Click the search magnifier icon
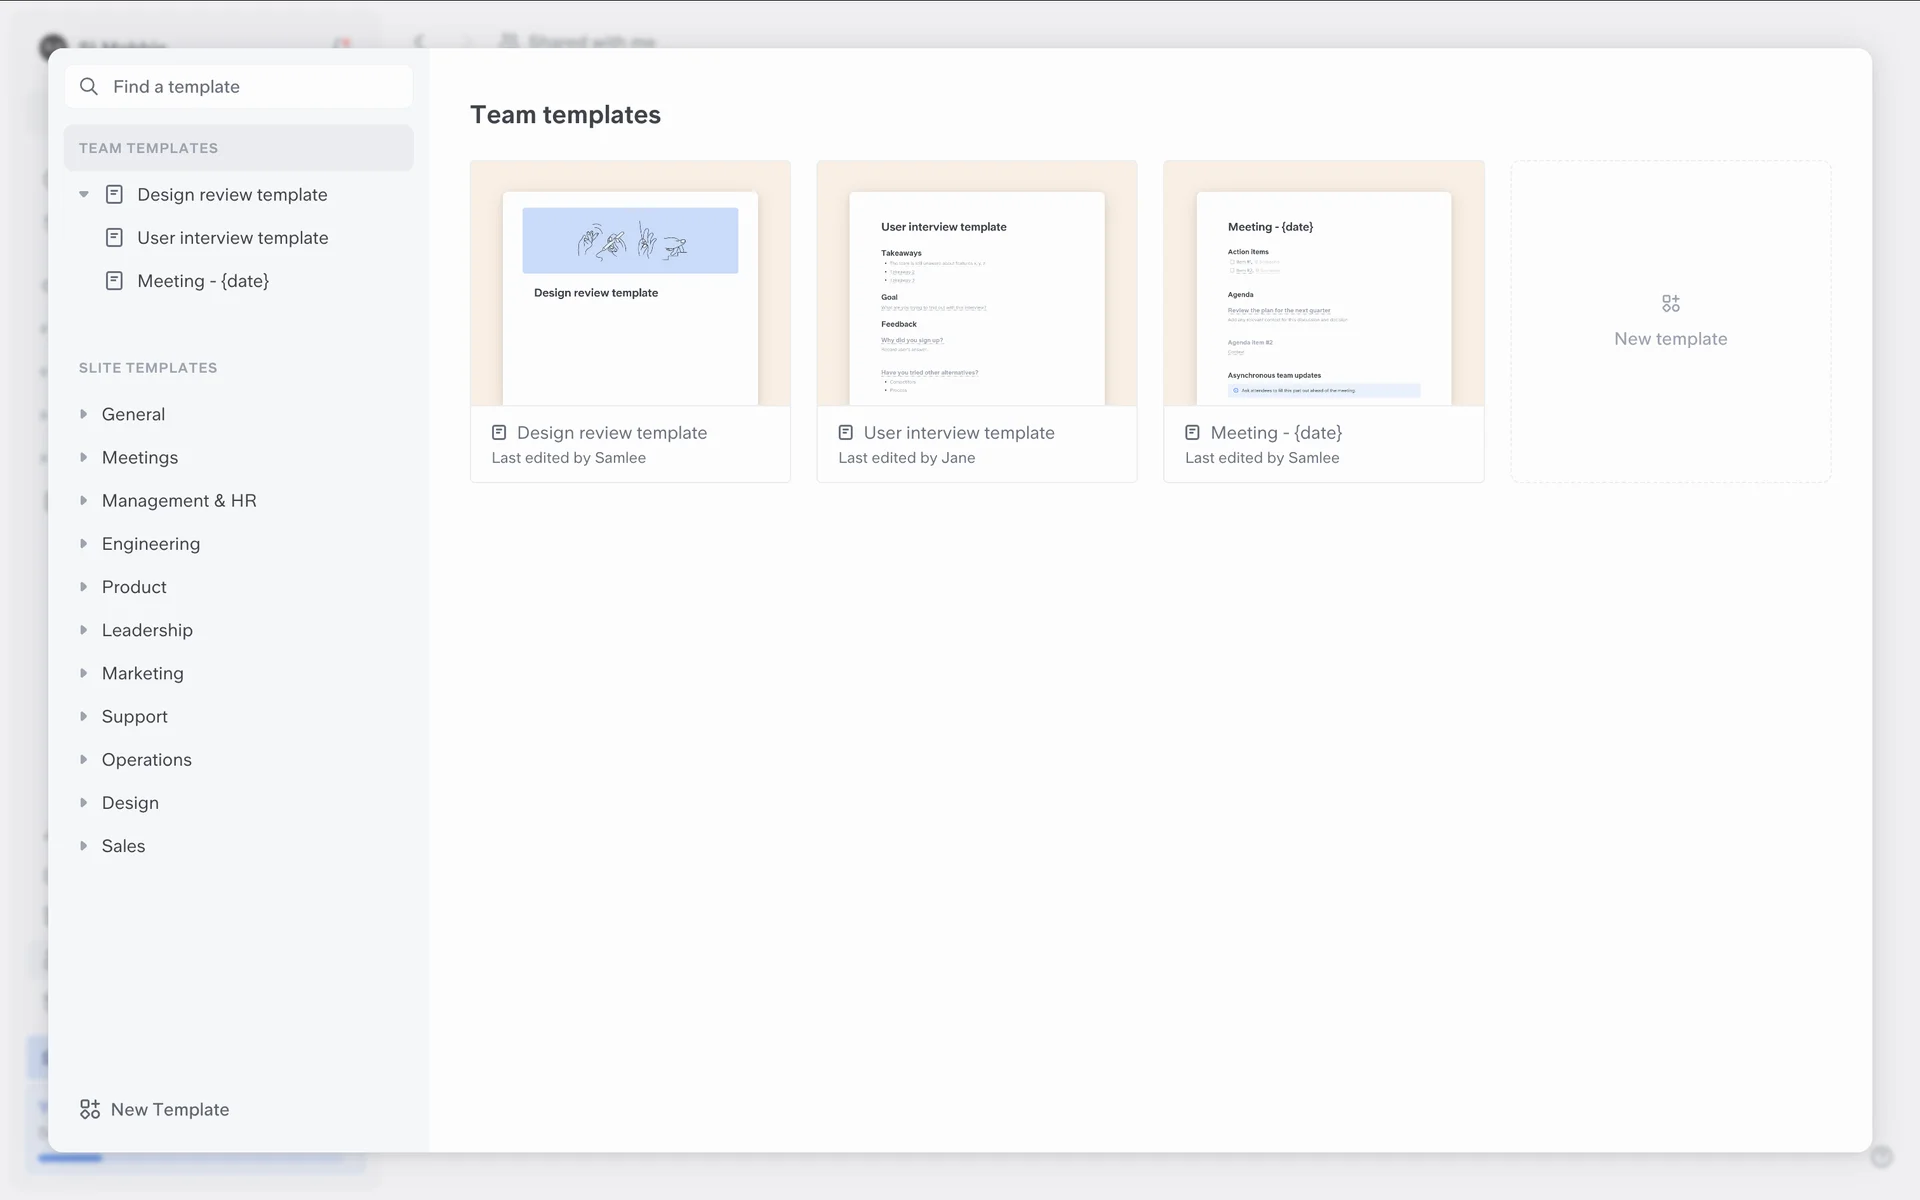1920x1200 pixels. click(89, 87)
